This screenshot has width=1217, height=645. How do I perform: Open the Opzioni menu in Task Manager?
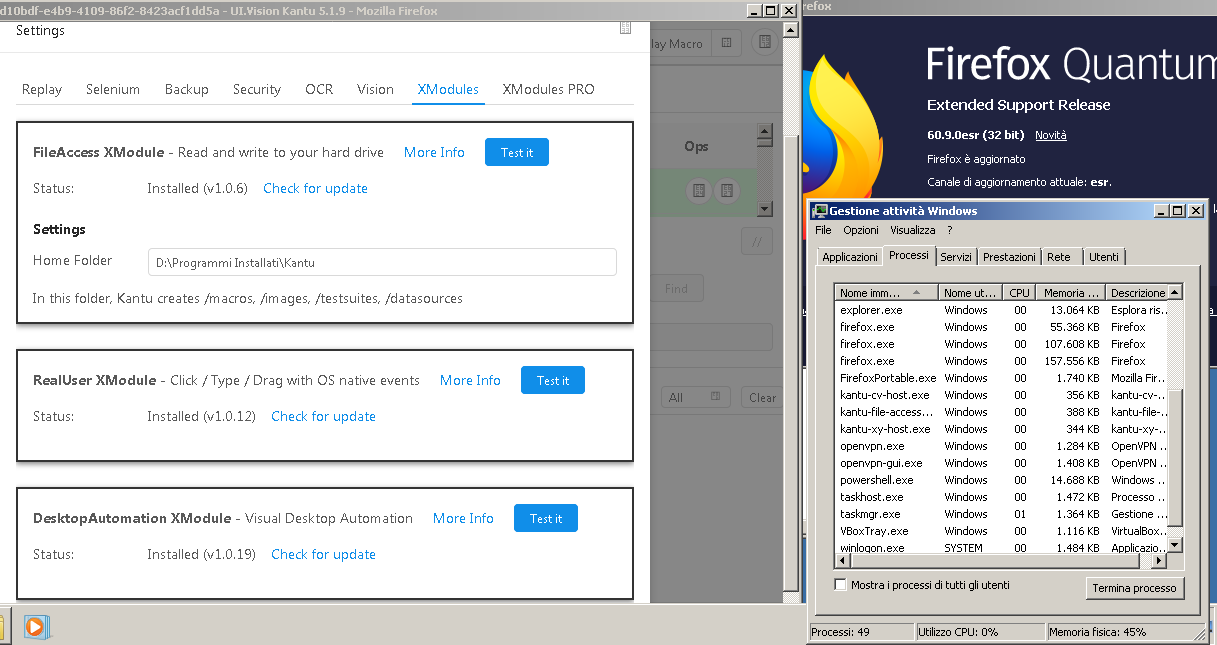[861, 230]
